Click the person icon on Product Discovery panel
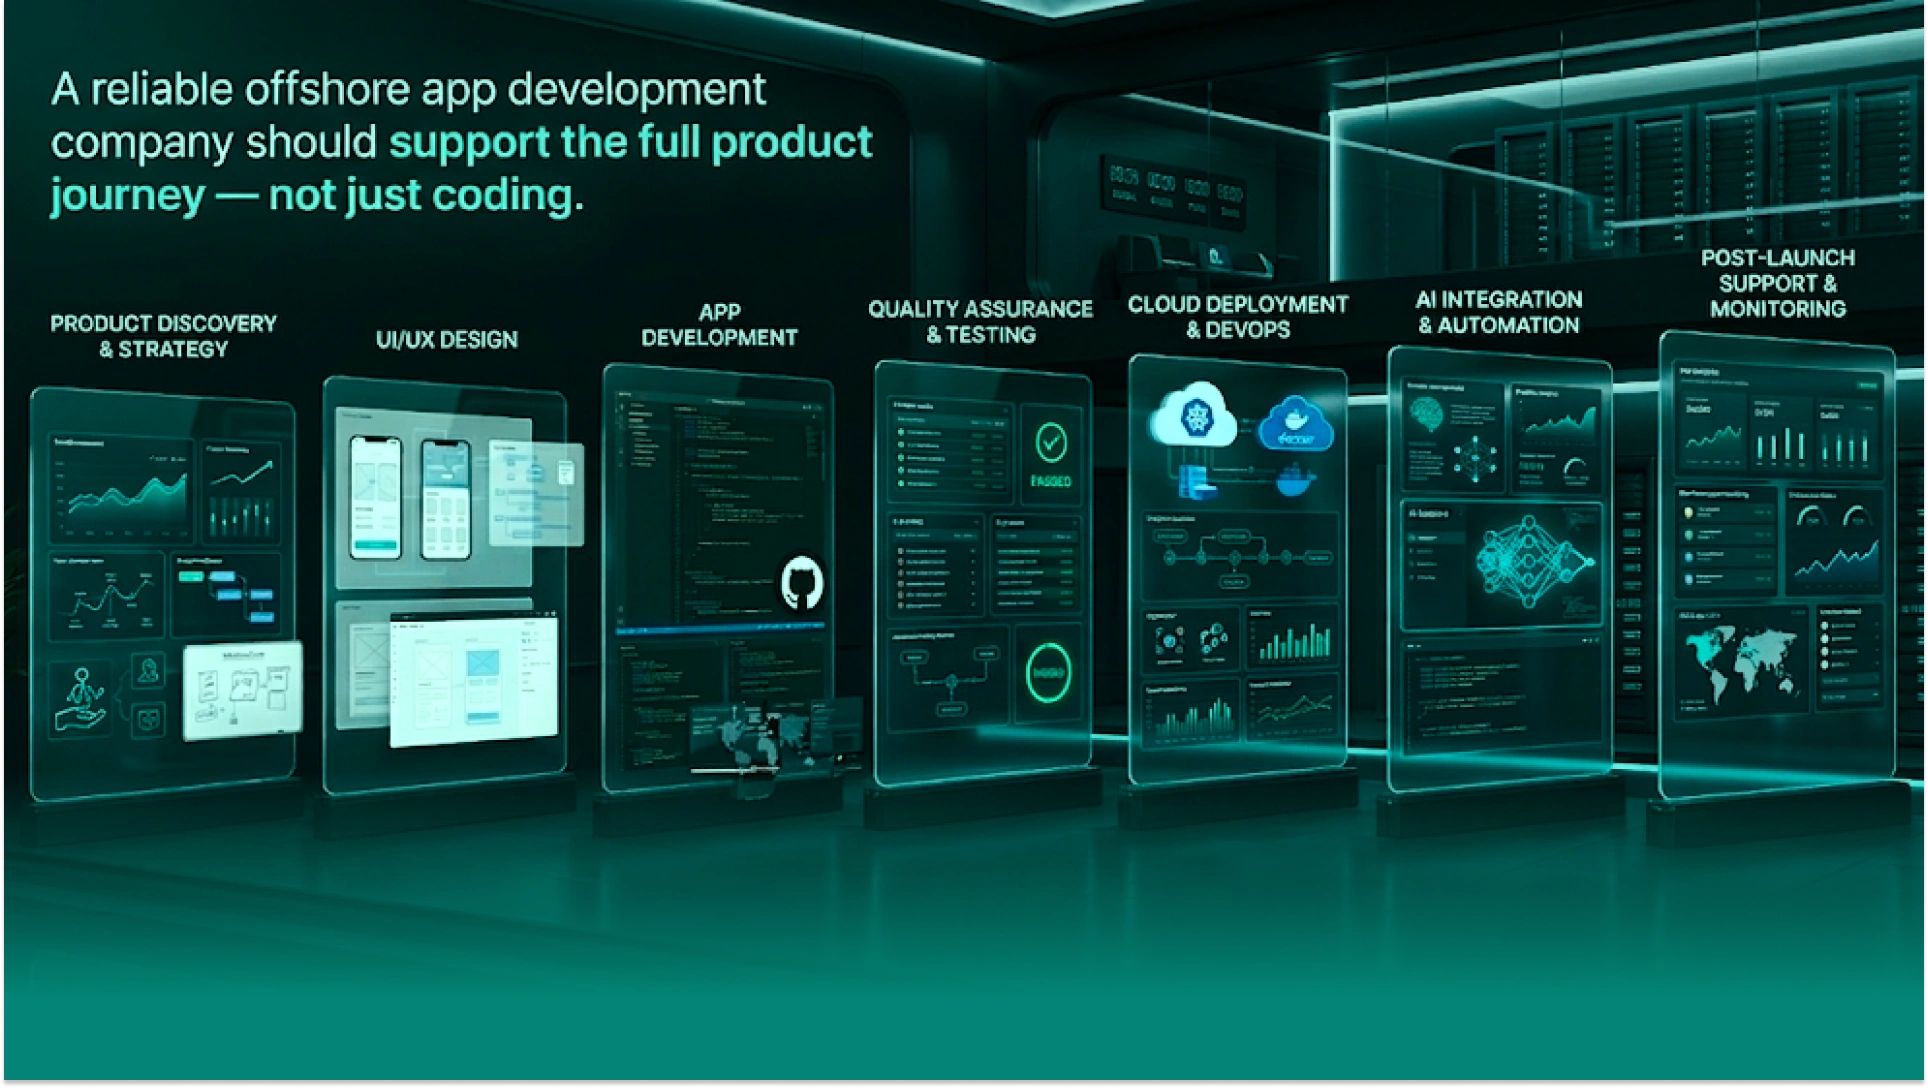Viewport: 1928px width, 1088px height. click(82, 698)
